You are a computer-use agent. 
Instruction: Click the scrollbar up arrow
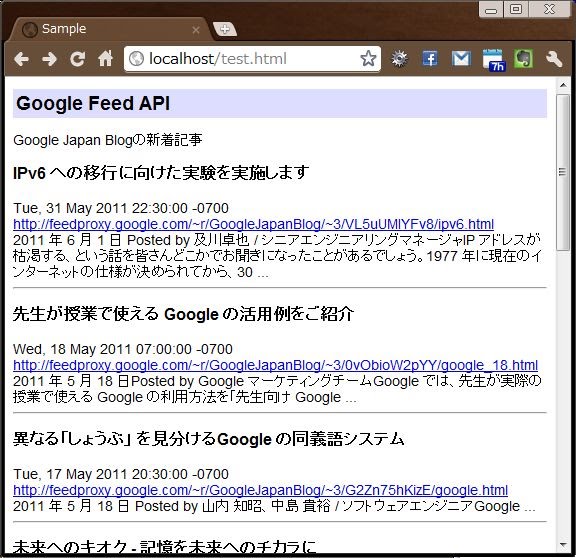coord(563,85)
